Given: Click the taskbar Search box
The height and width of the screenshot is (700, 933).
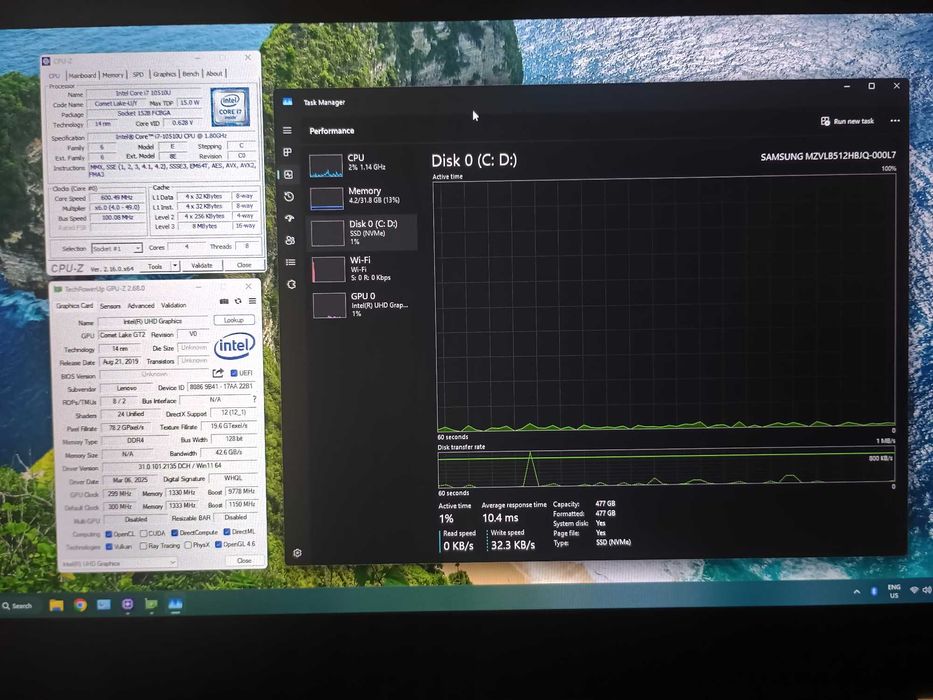Looking at the screenshot, I should coord(17,606).
